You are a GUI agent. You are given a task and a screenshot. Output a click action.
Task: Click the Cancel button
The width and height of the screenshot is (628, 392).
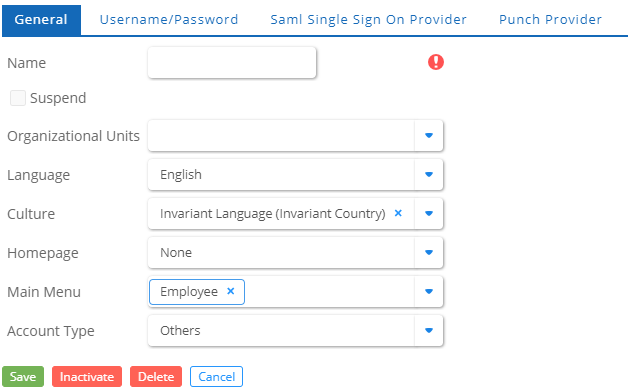coord(216,376)
